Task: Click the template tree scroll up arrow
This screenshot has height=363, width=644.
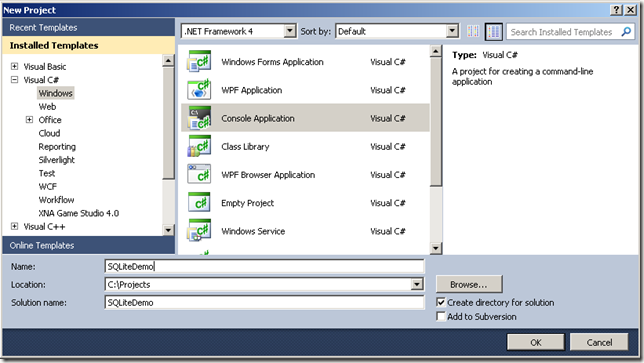Action: 168,61
